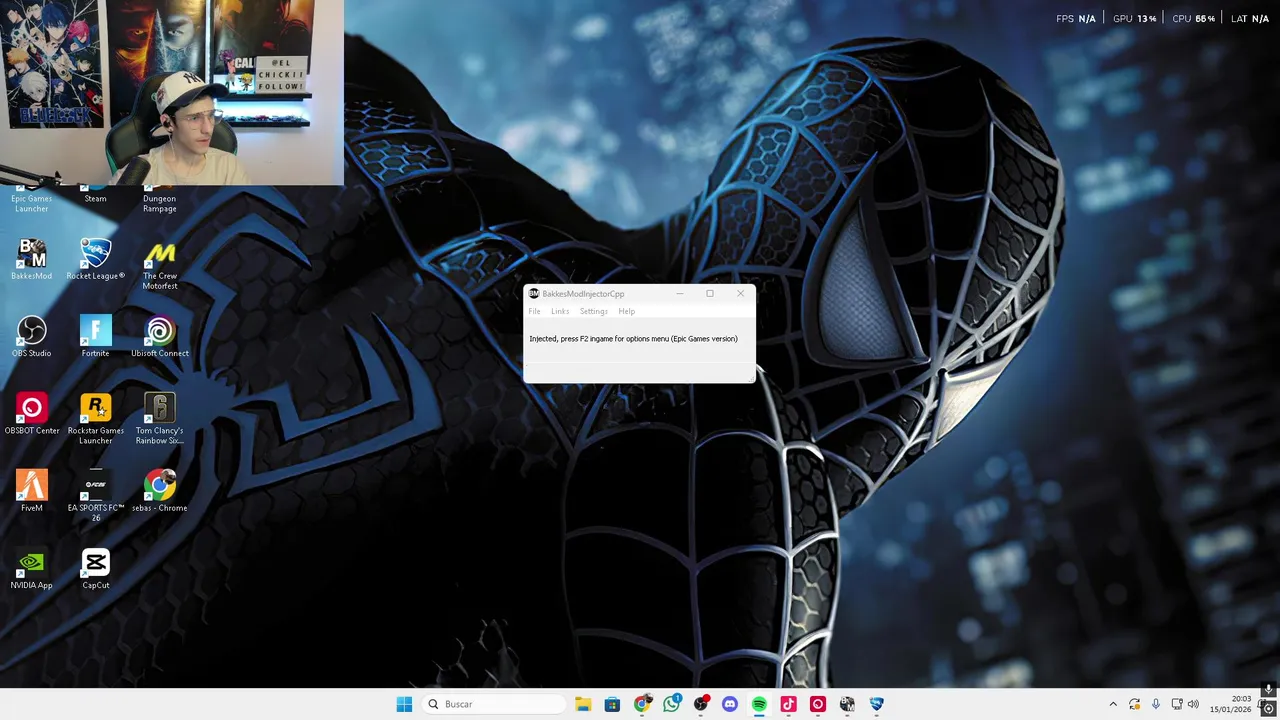The width and height of the screenshot is (1280, 720).
Task: Select the OBSBOT Center desktop icon
Action: coord(31,414)
